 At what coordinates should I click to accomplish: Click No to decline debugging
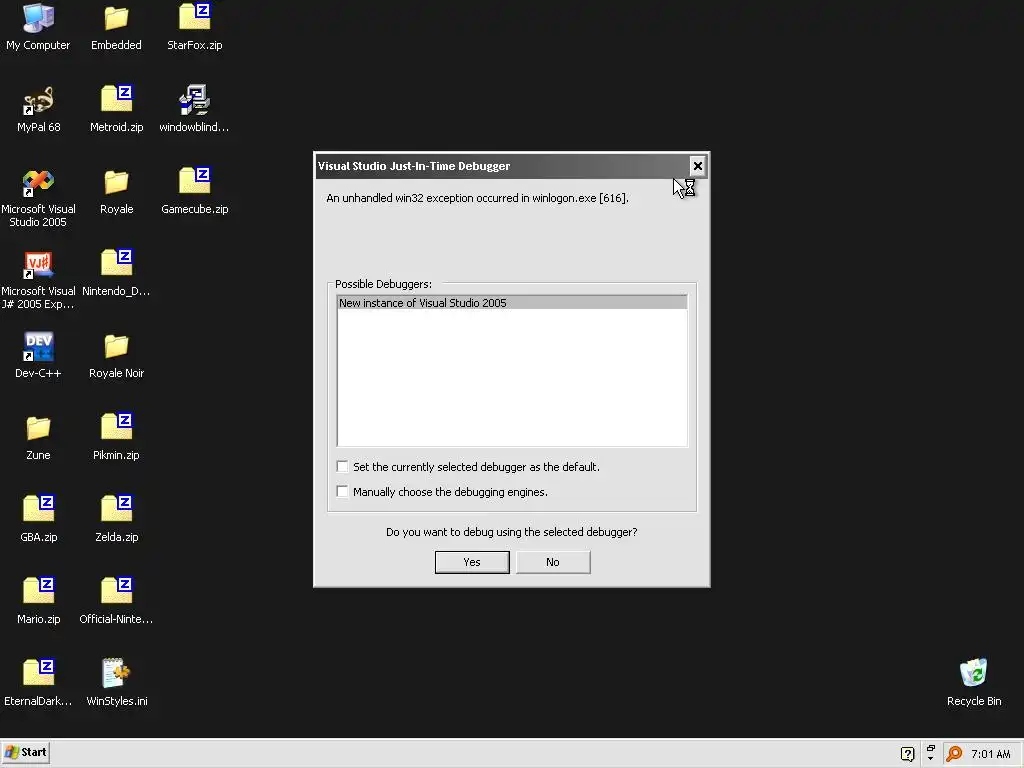(x=553, y=562)
